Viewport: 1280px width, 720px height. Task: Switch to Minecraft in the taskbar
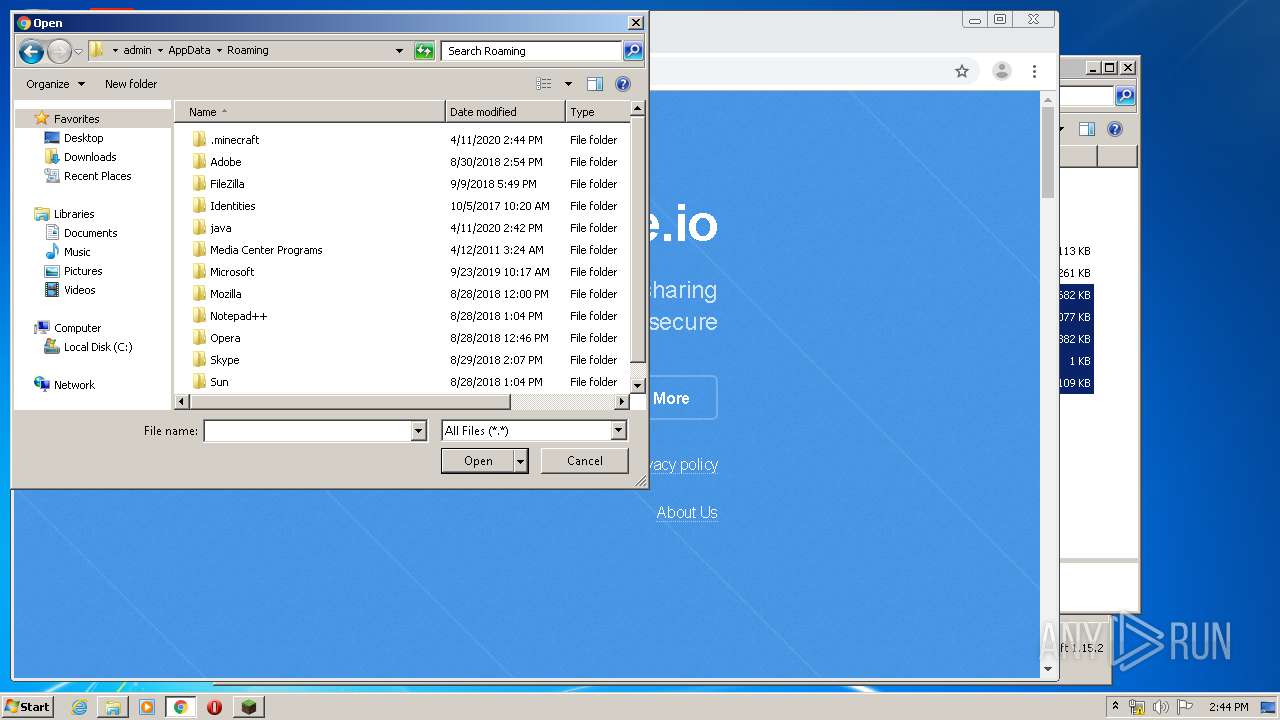pyautogui.click(x=248, y=707)
